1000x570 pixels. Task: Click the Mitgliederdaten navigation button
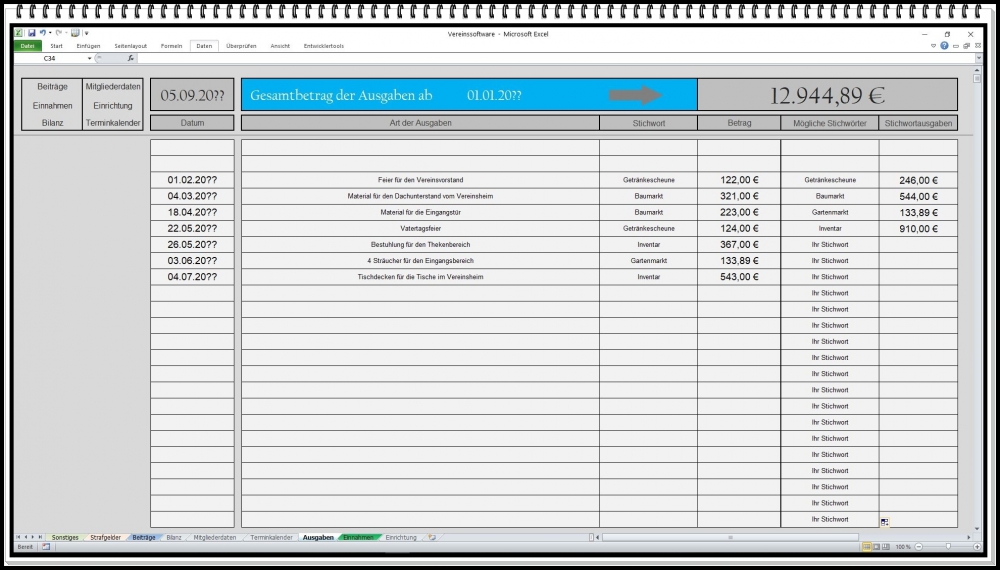pyautogui.click(x=113, y=87)
